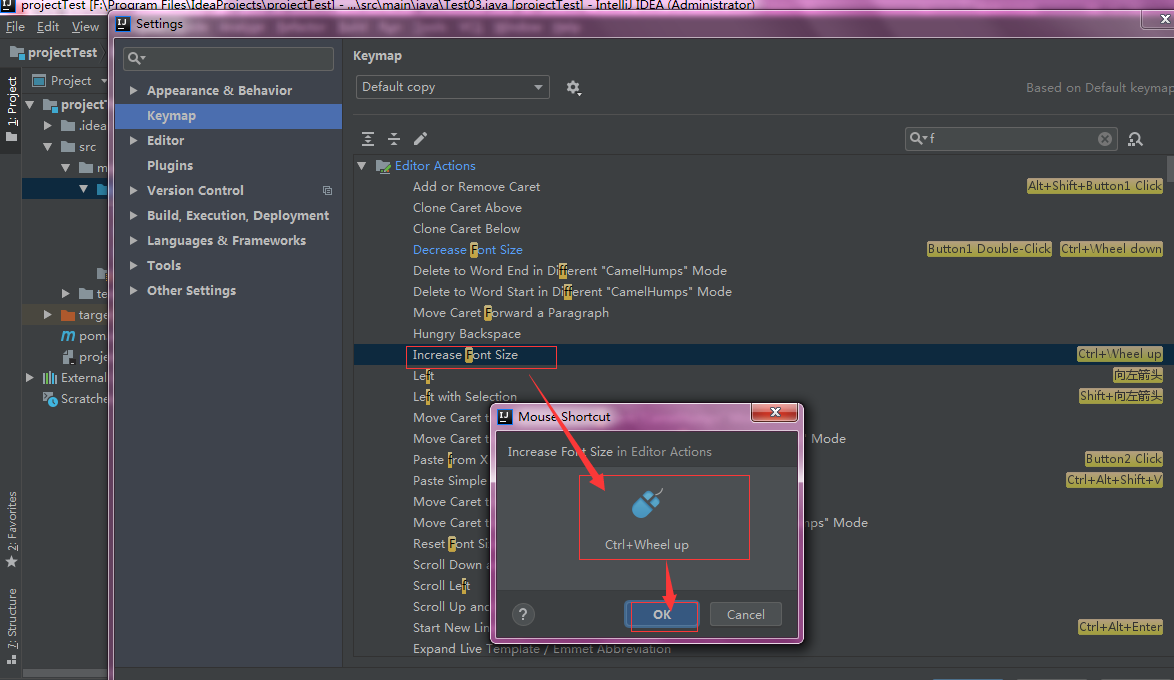The width and height of the screenshot is (1174, 680).
Task: Open the Default copy keymap dropdown
Action: [x=453, y=87]
